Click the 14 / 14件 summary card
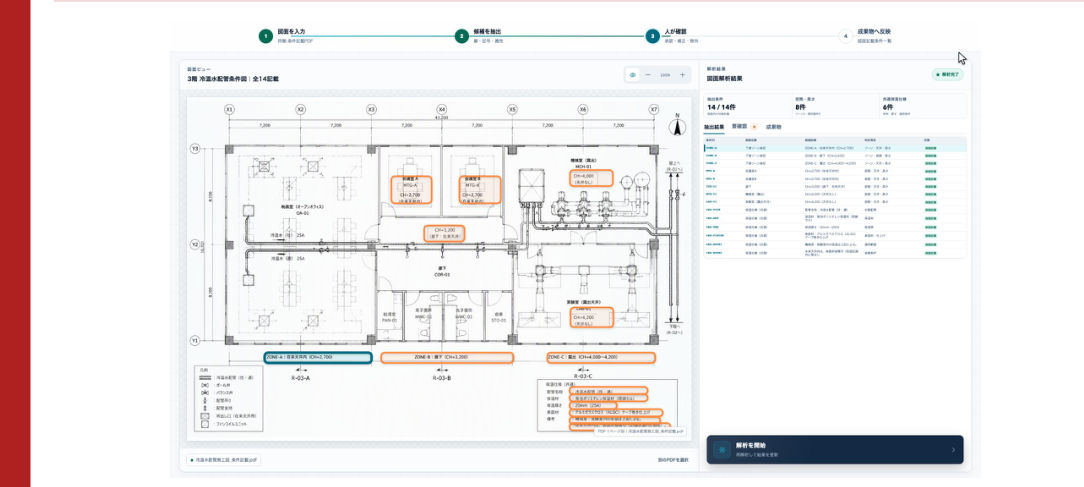This screenshot has width=1084, height=487. click(747, 106)
